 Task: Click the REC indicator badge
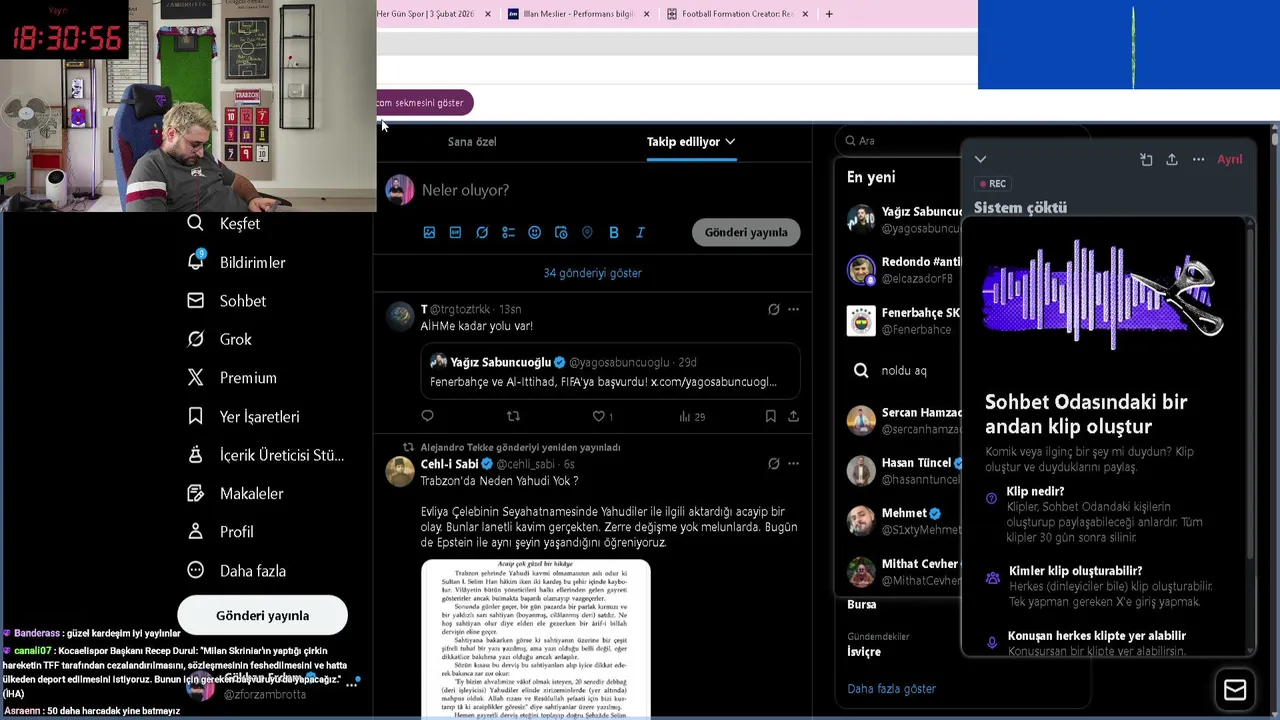(993, 184)
